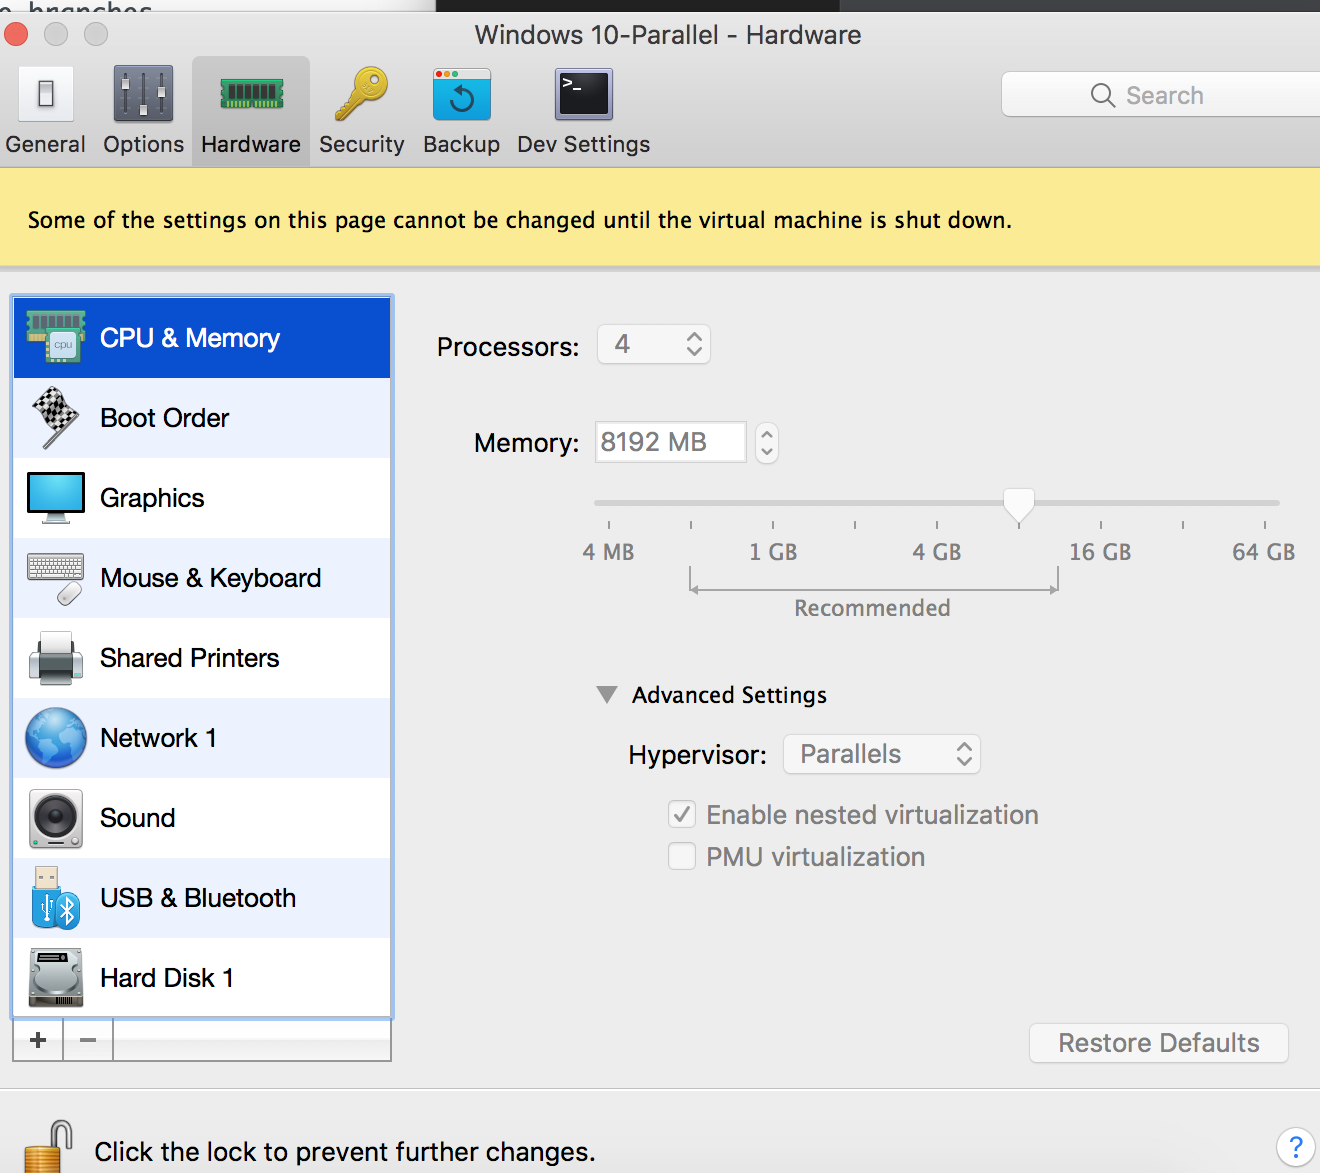Switch to the Dev Settings tab label
Screen dimensions: 1320x1173
tap(584, 144)
